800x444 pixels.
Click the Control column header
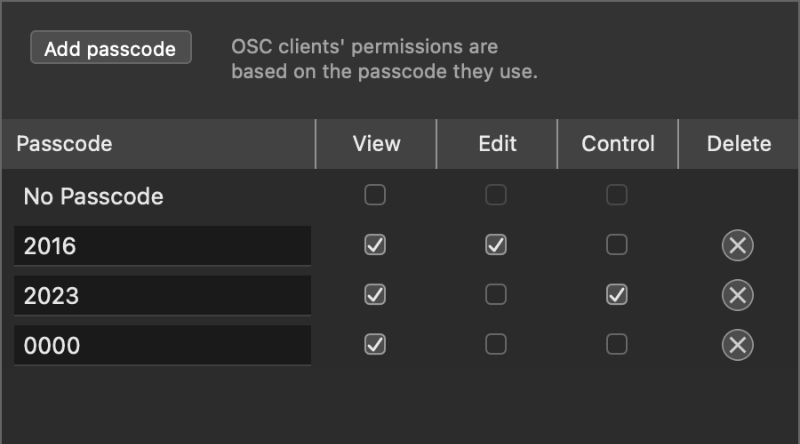(x=618, y=144)
